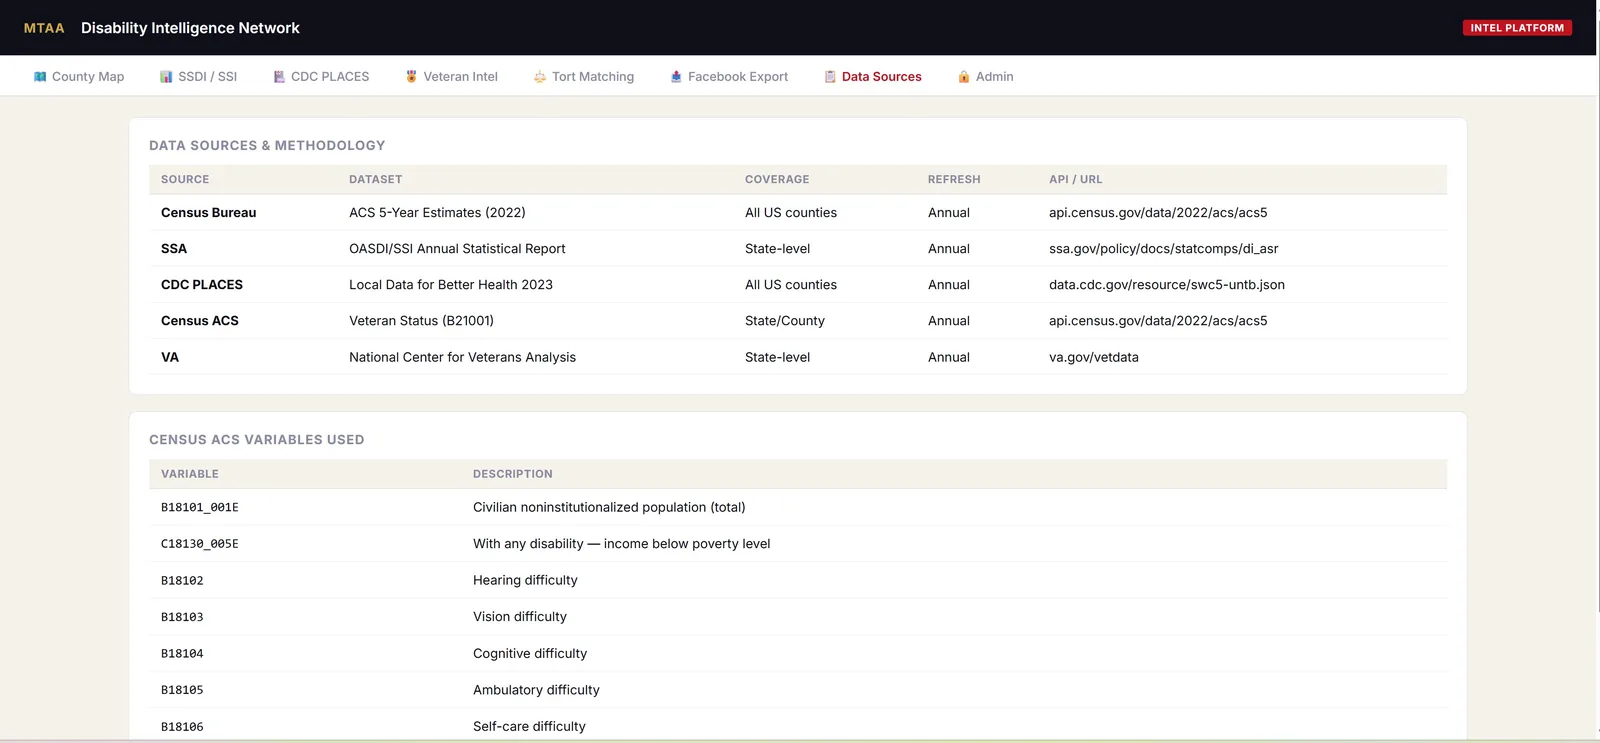Open the County Map tab
This screenshot has width=1600, height=743.
79,77
